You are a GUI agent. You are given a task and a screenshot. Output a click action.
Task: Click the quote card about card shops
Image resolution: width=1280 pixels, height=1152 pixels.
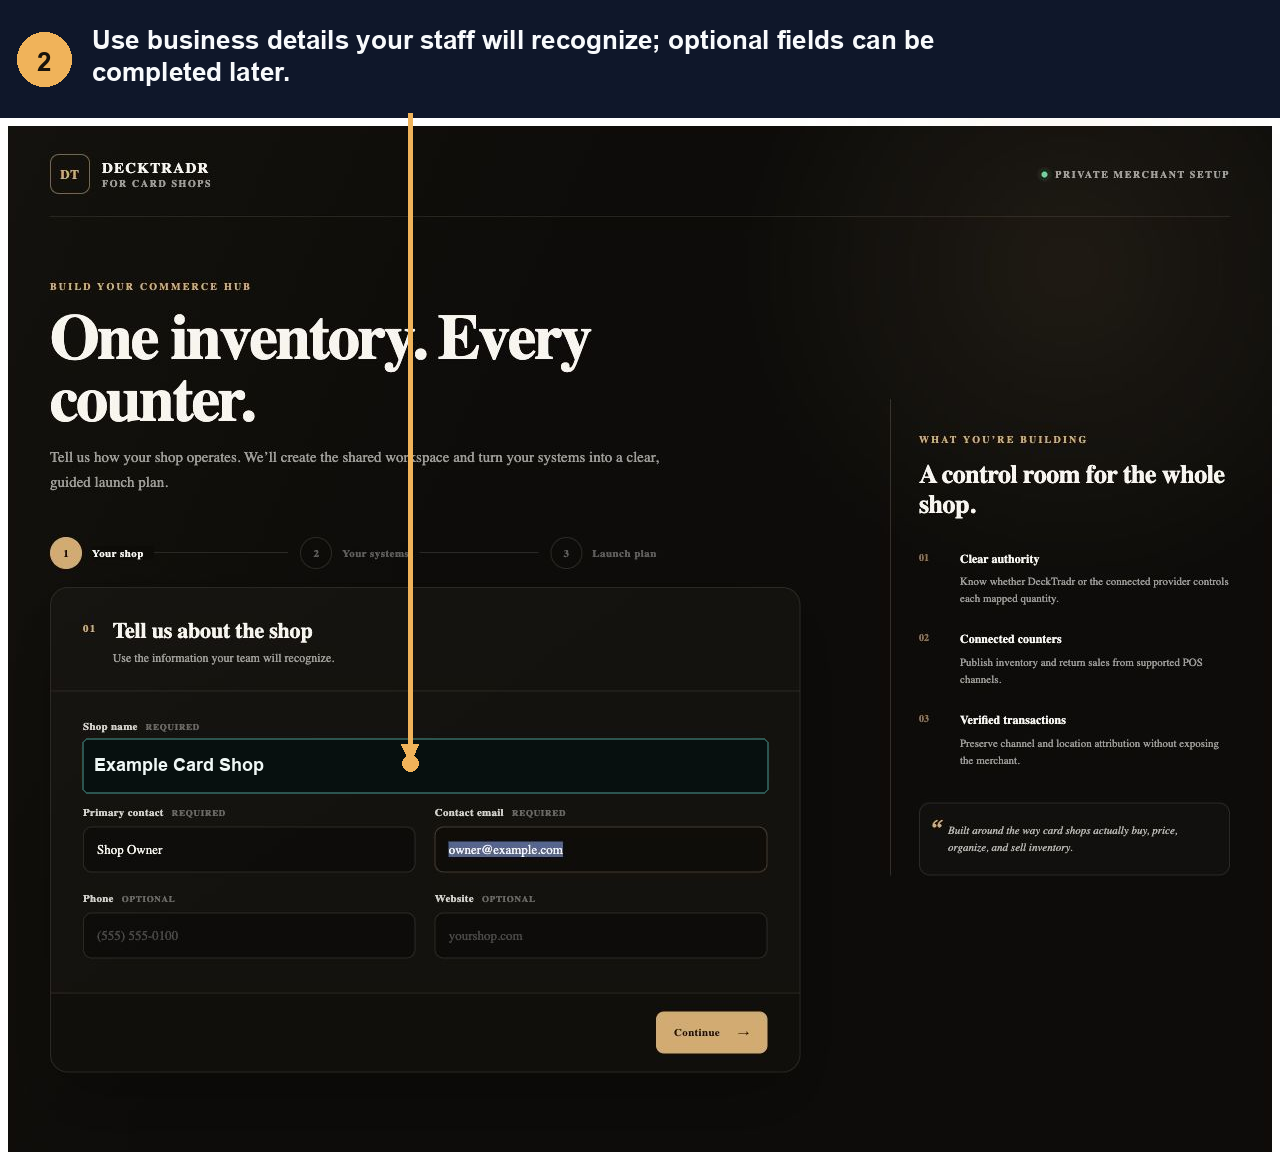[1074, 839]
